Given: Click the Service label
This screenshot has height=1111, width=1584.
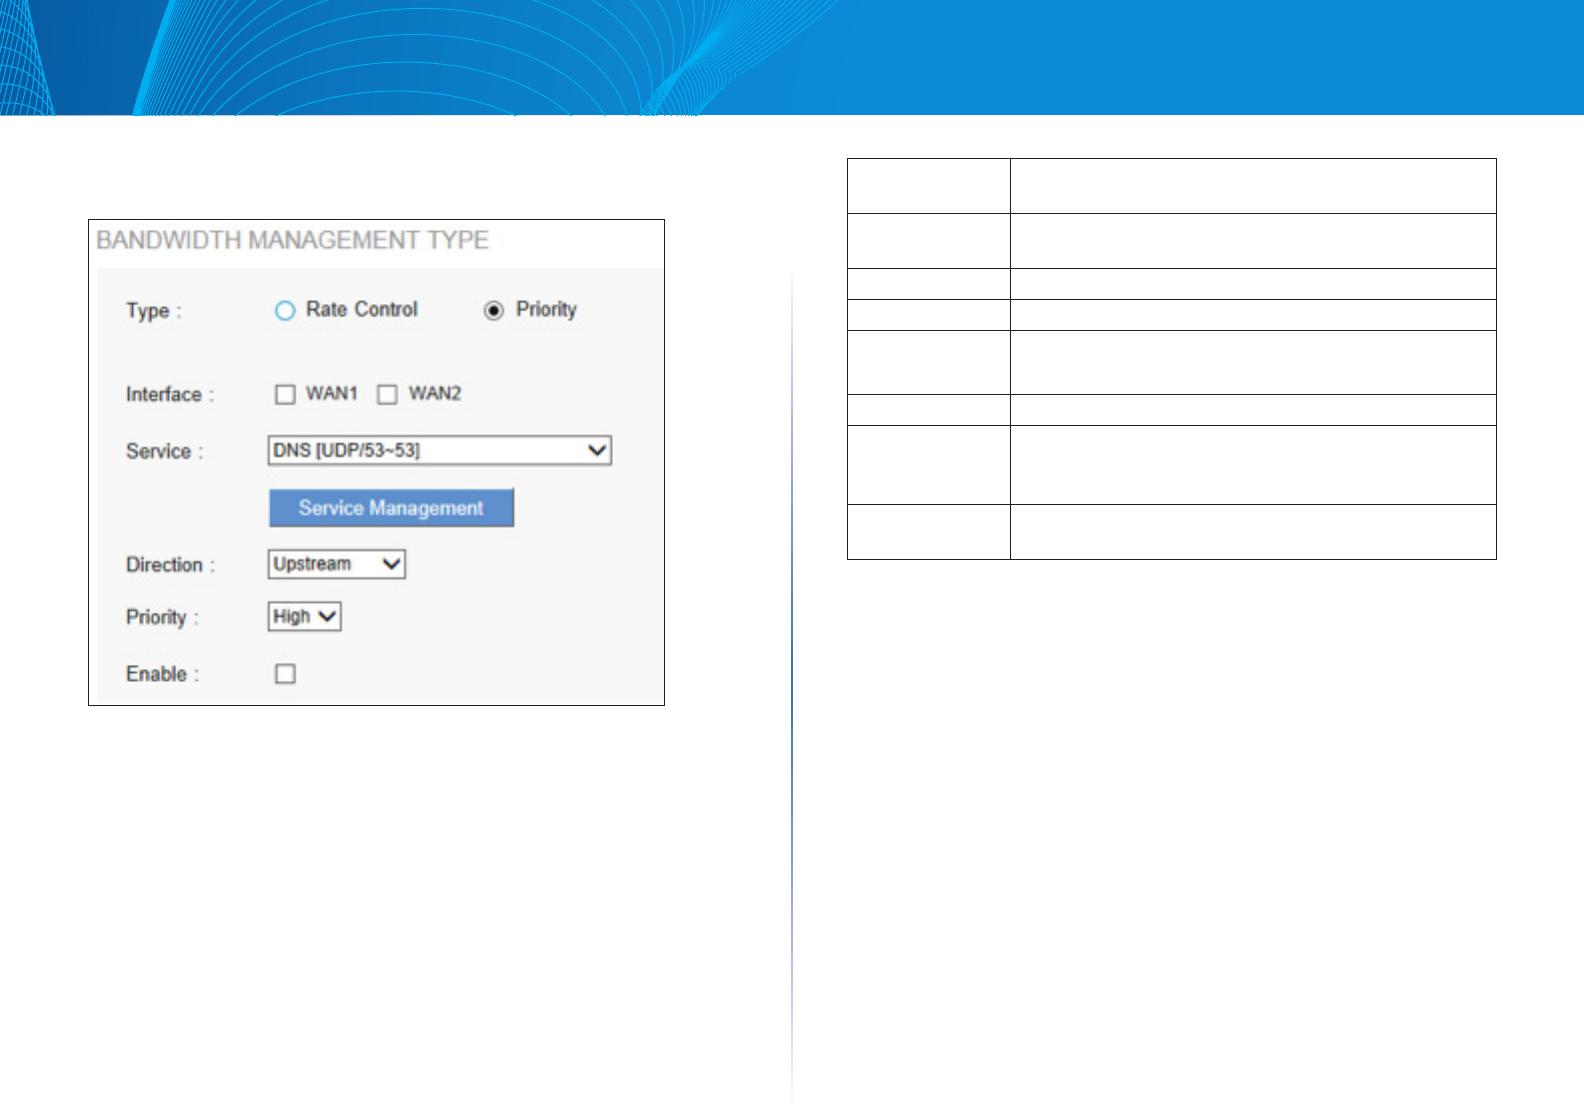Looking at the screenshot, I should pyautogui.click(x=164, y=452).
